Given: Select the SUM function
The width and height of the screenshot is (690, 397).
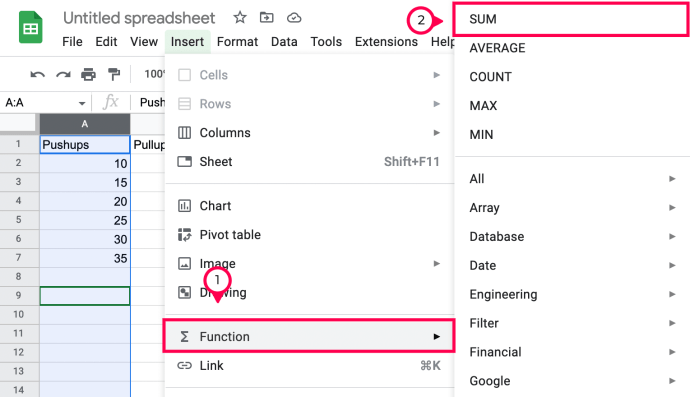Looking at the screenshot, I should tap(572, 19).
